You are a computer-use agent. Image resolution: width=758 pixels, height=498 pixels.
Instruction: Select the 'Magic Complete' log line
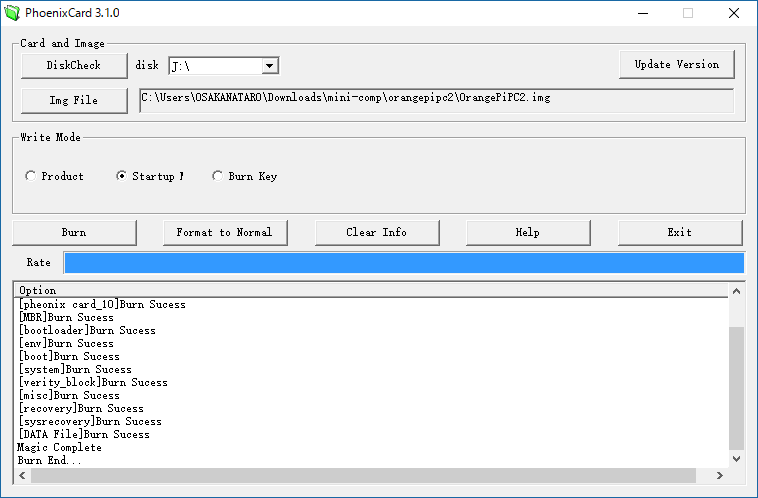pyautogui.click(x=59, y=448)
